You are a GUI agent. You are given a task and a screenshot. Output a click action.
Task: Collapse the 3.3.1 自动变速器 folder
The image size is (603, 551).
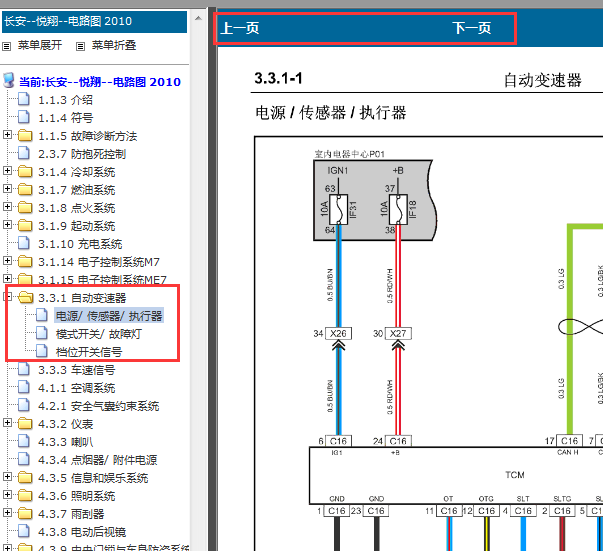pos(7,297)
